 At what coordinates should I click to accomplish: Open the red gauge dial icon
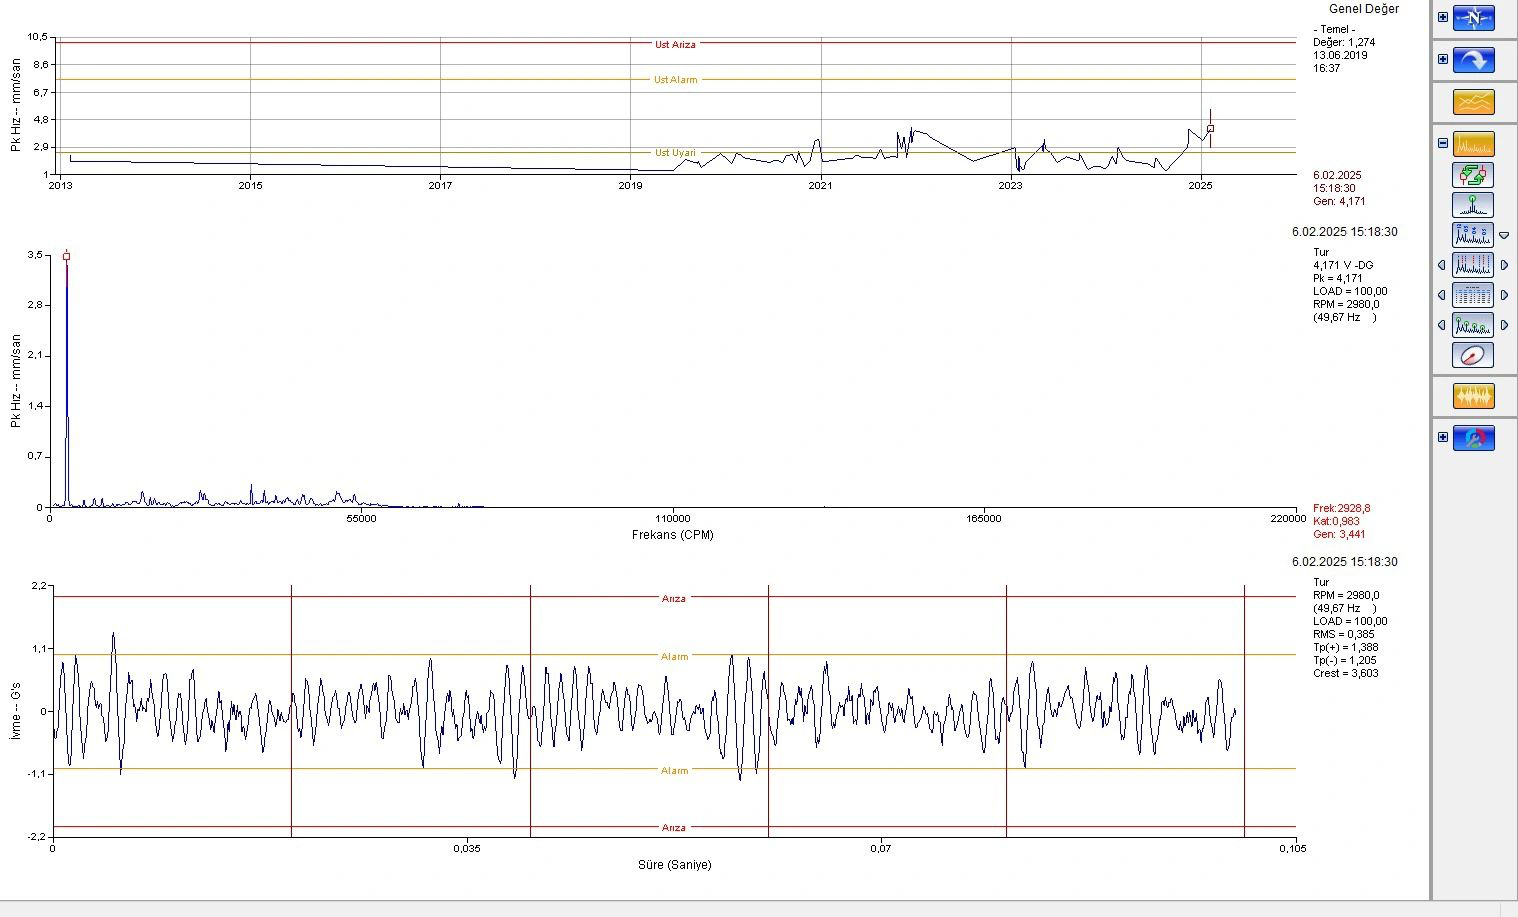(1473, 355)
